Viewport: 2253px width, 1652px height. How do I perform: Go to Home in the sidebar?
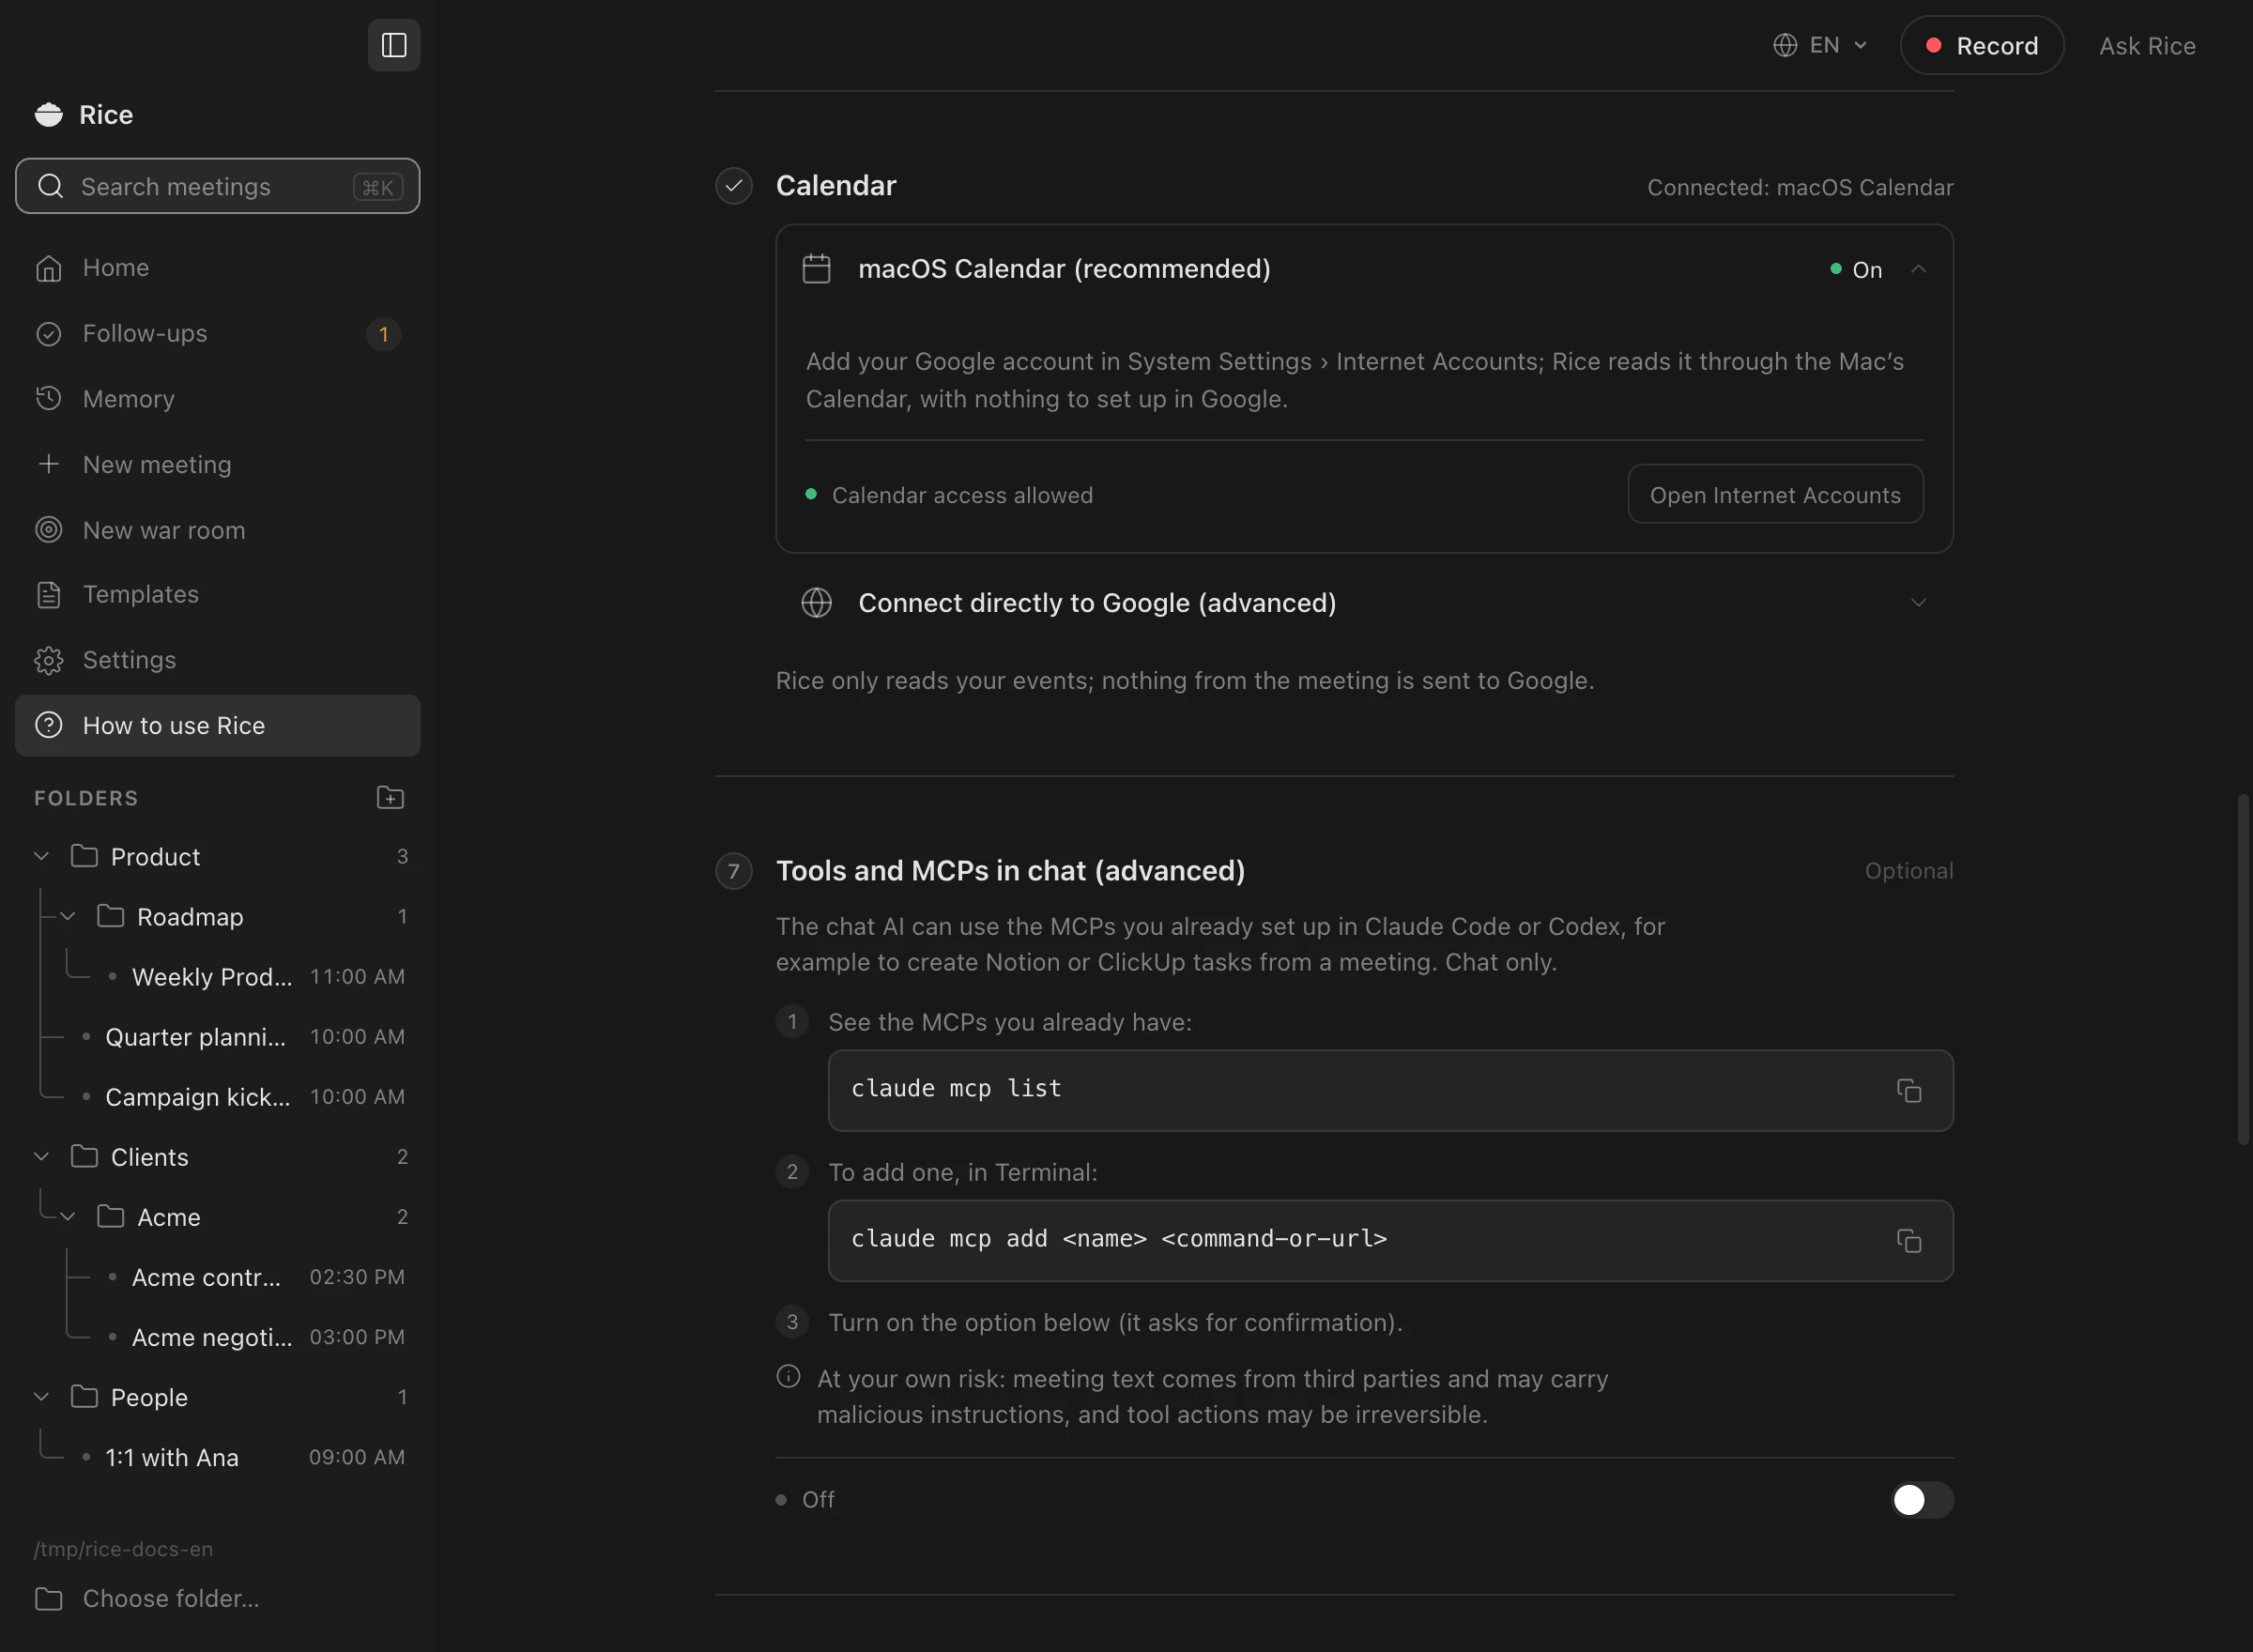click(217, 267)
